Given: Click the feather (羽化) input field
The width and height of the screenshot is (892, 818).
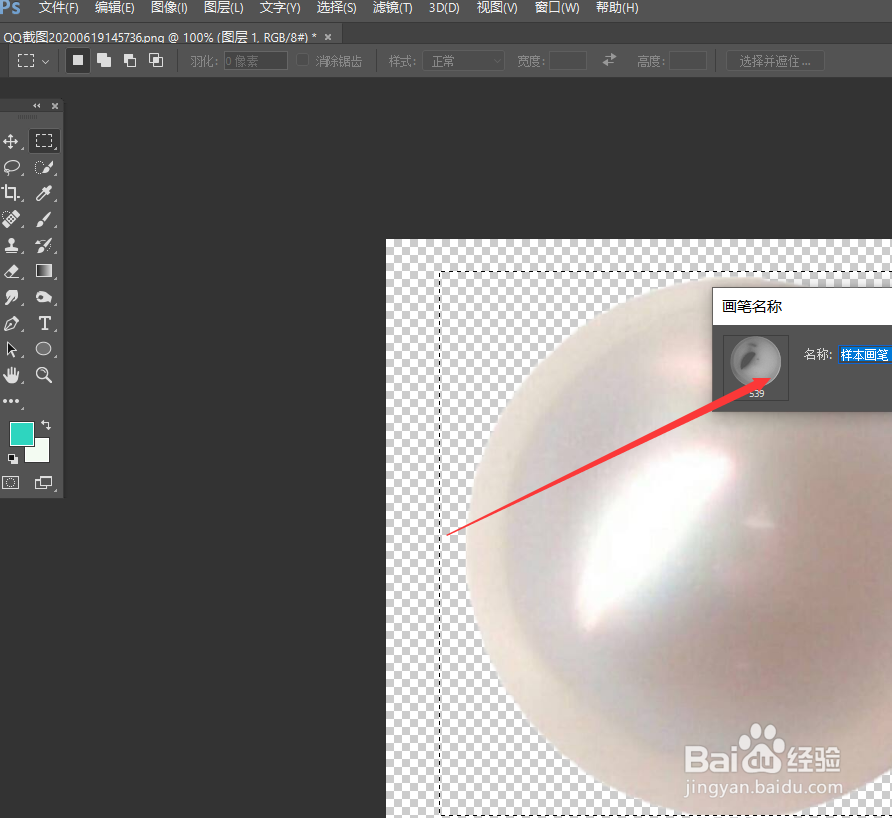Looking at the screenshot, I should point(255,61).
